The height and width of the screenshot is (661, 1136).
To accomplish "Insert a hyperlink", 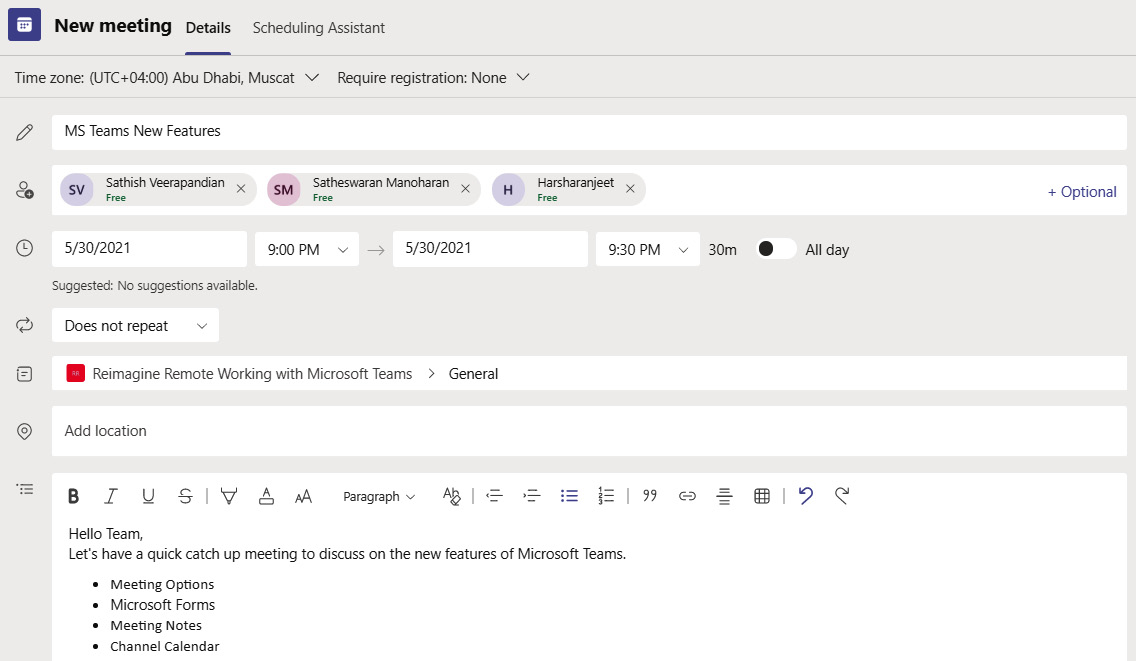I will click(x=688, y=496).
